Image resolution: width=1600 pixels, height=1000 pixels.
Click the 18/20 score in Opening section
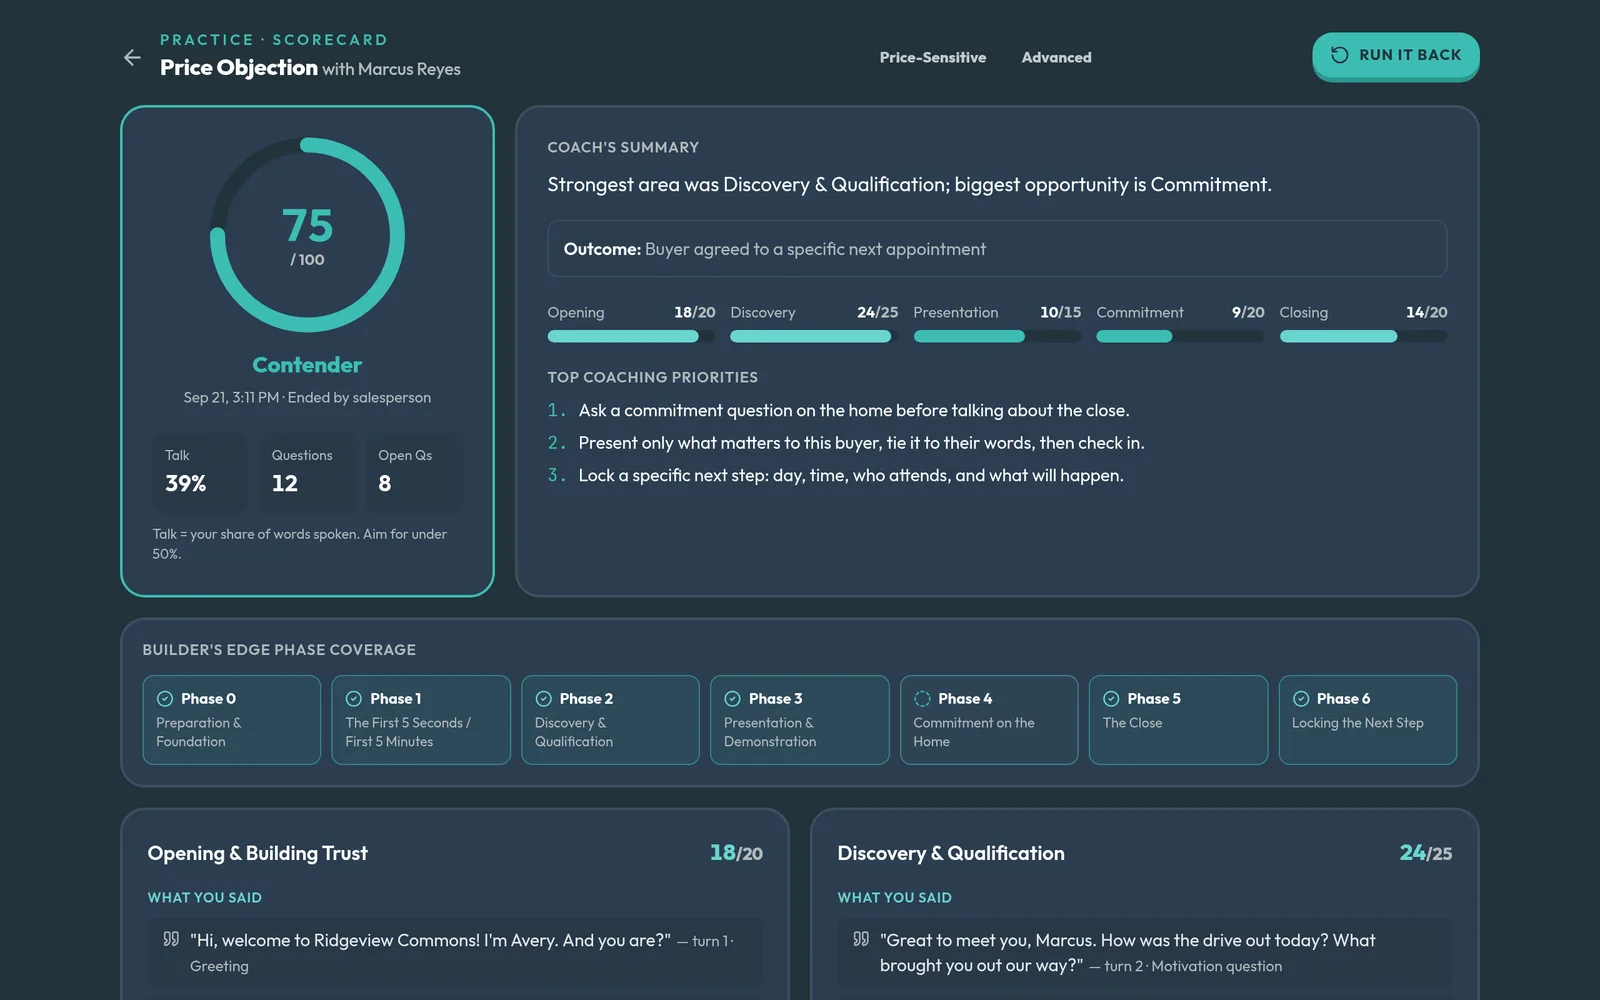(x=736, y=853)
